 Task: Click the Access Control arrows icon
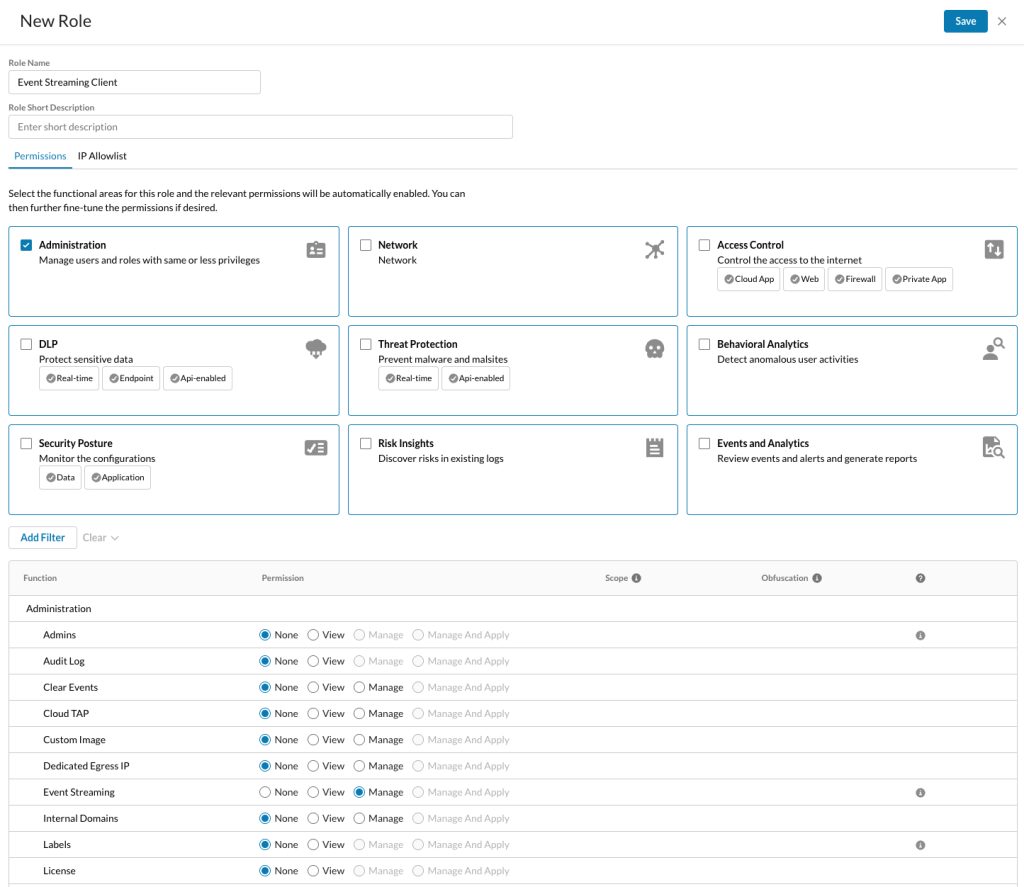tap(994, 249)
